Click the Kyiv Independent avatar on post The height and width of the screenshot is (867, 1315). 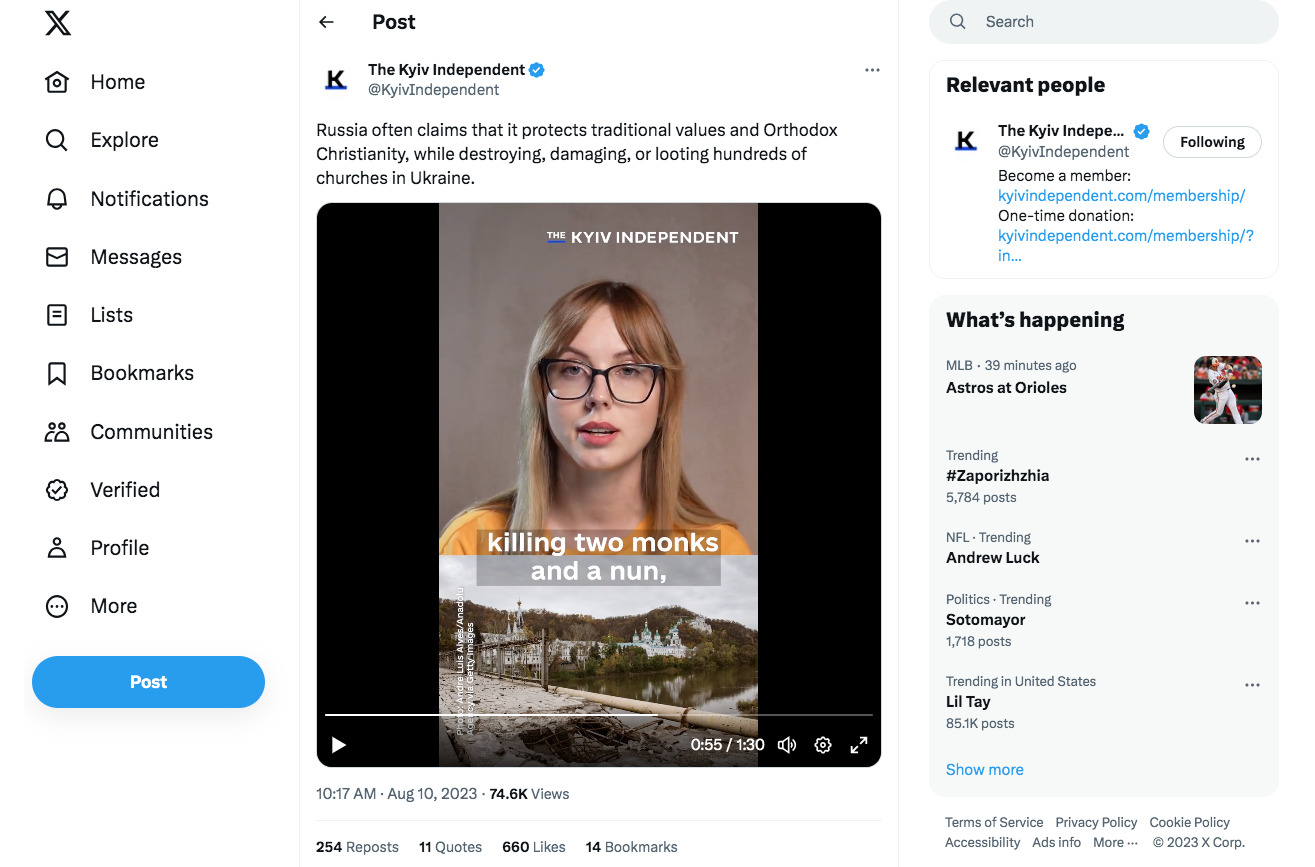click(x=336, y=79)
